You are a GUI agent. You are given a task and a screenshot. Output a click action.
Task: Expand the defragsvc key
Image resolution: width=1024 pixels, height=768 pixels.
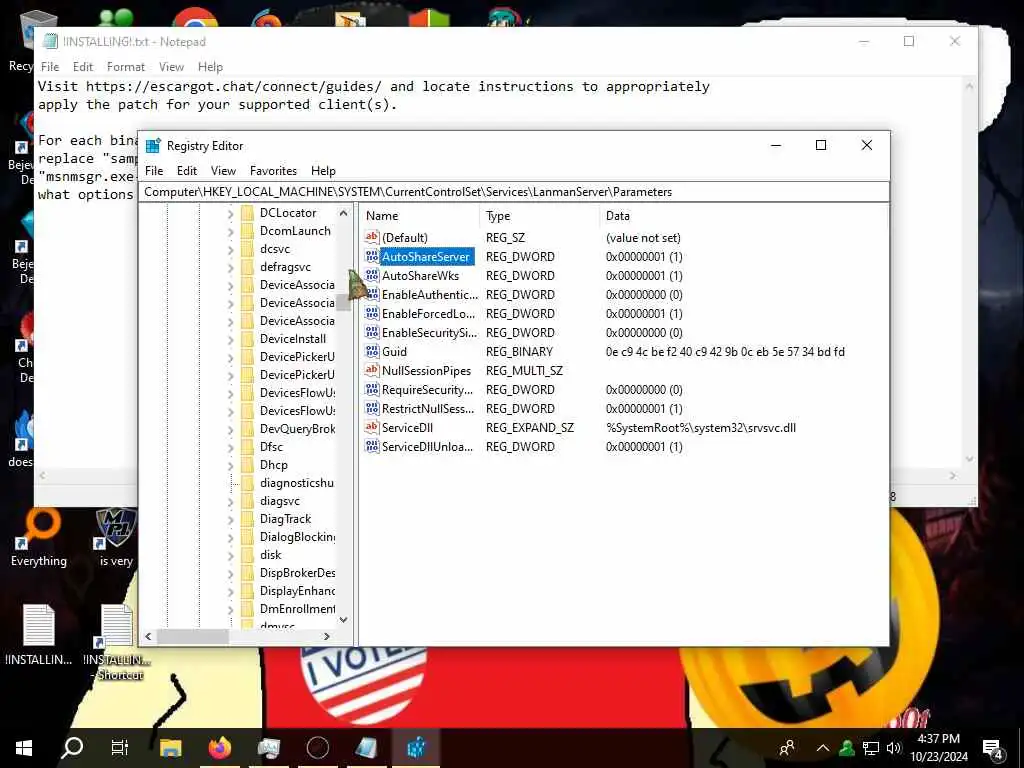[231, 267]
